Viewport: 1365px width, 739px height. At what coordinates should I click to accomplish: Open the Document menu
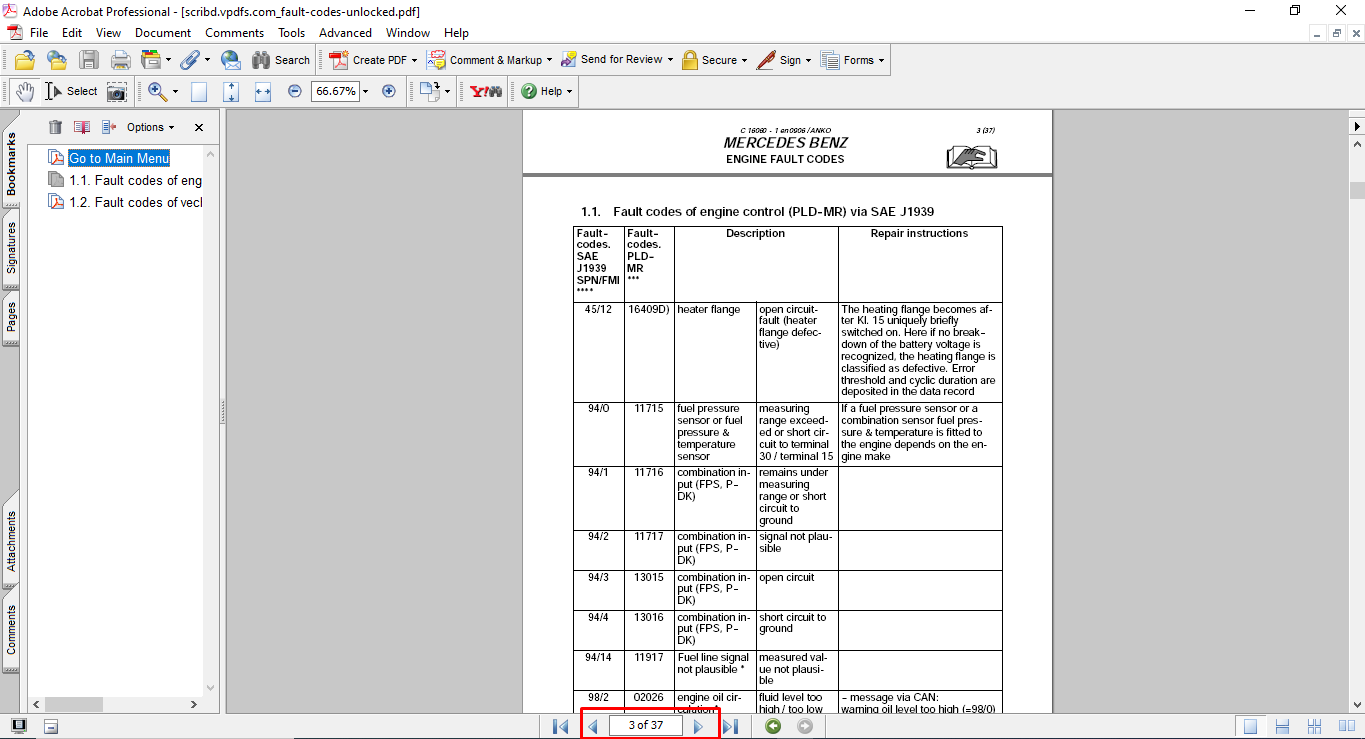(163, 33)
